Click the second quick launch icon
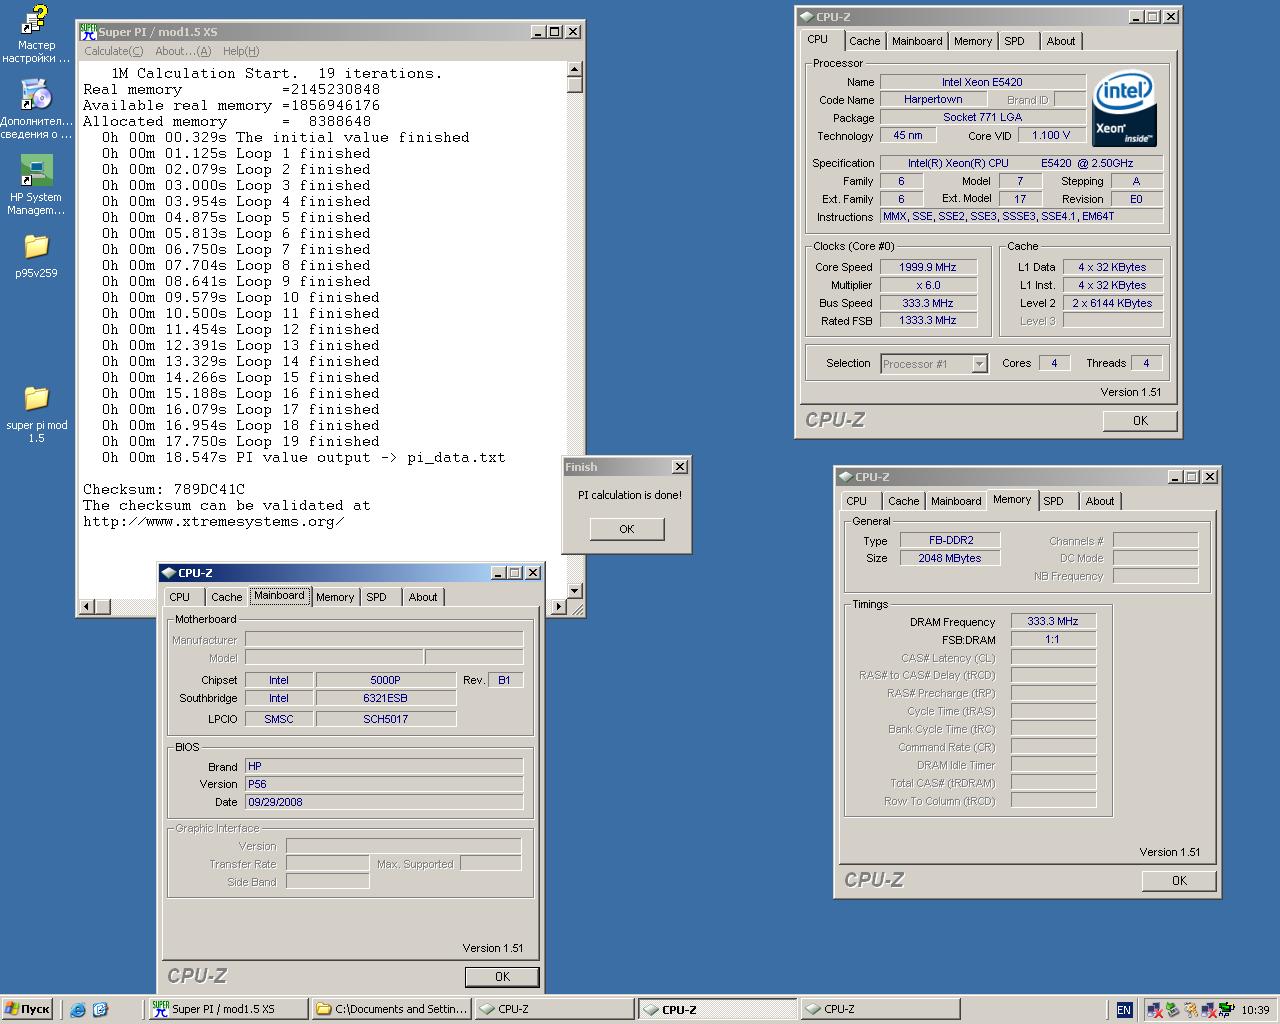 point(100,1010)
